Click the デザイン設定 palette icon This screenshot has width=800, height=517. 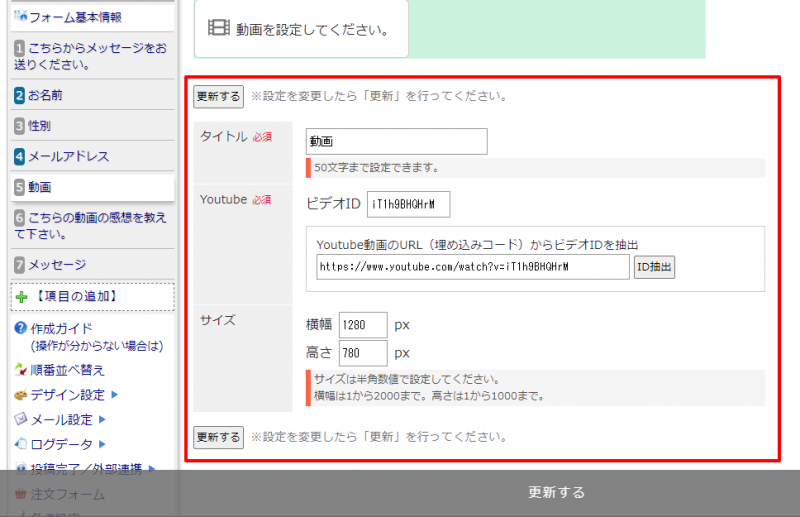tap(21, 394)
